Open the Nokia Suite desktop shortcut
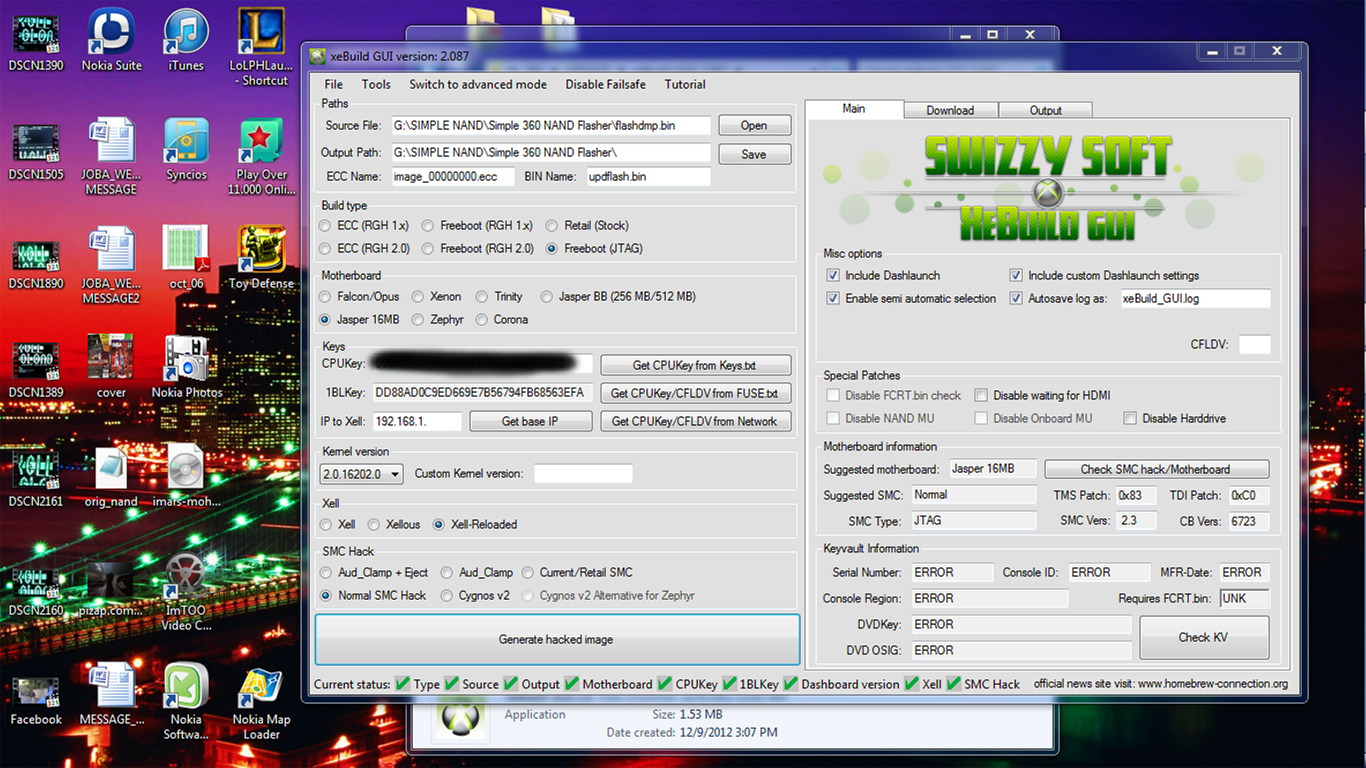Image resolution: width=1366 pixels, height=768 pixels. (x=111, y=40)
